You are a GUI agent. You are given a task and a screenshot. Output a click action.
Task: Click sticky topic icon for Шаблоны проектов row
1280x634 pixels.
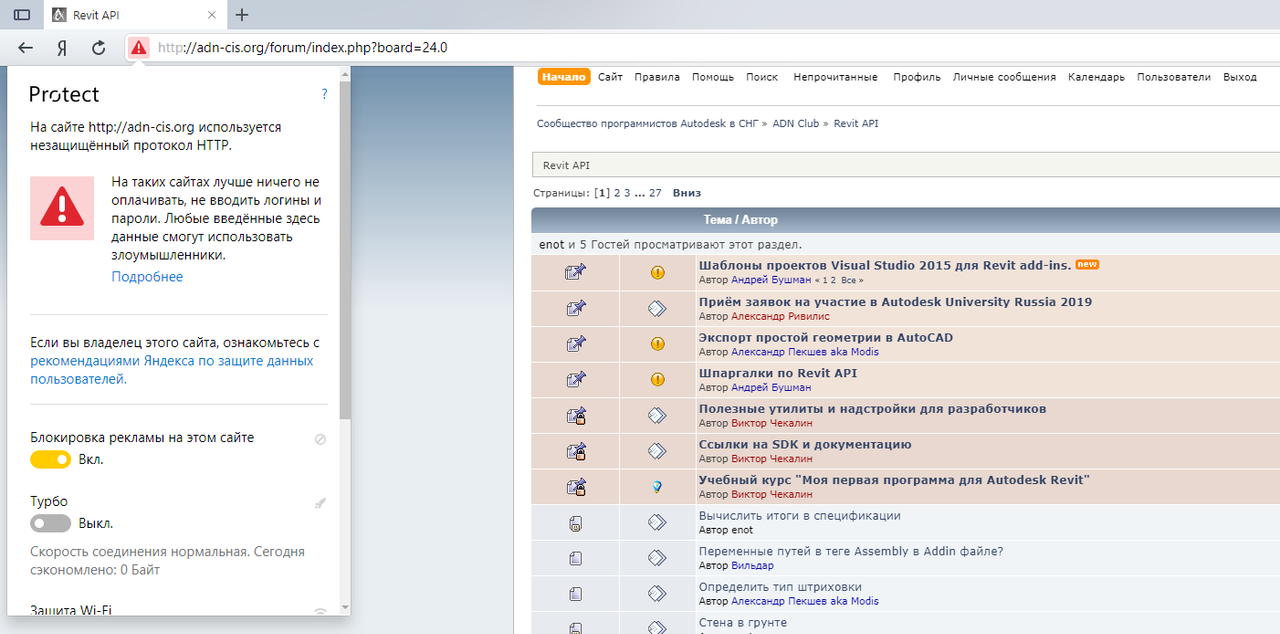pos(575,272)
